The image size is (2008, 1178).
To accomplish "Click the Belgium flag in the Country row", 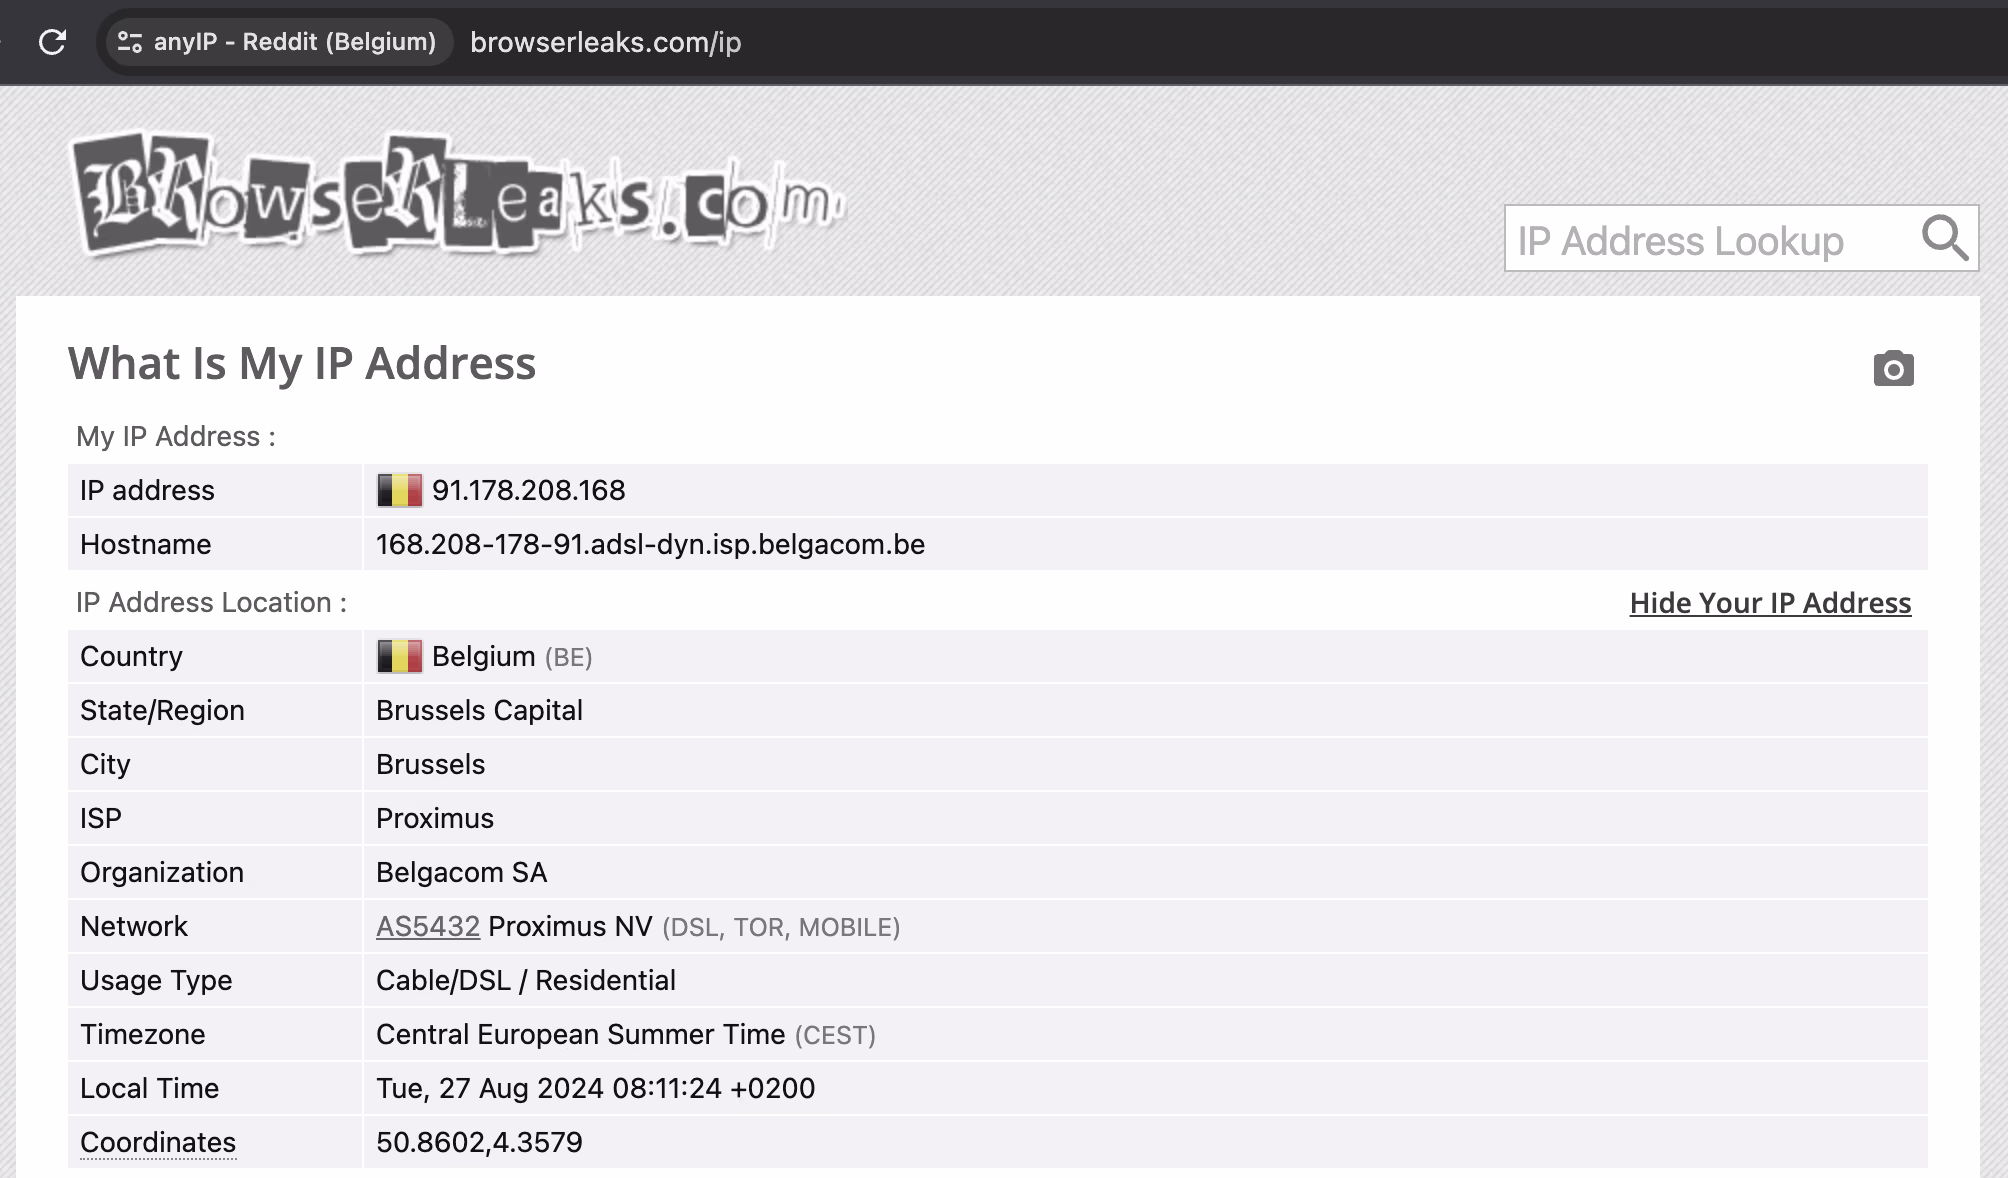I will coord(399,656).
